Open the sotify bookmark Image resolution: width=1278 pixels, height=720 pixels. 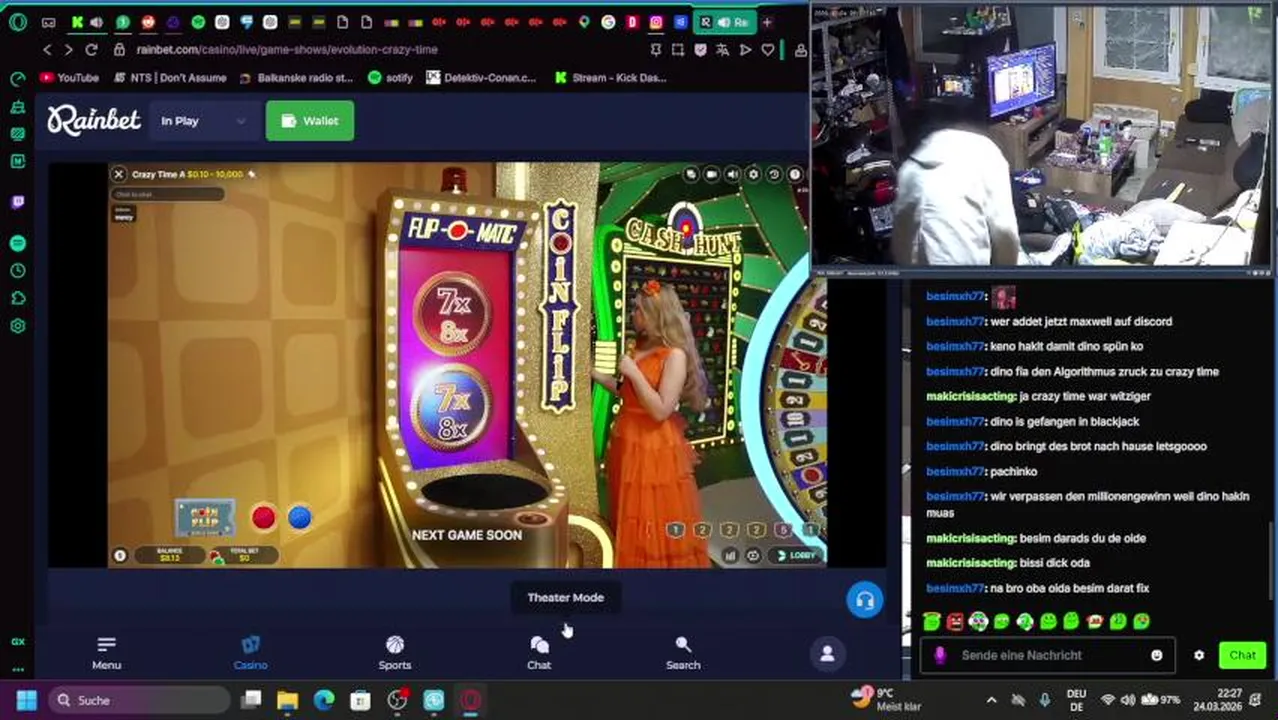coord(390,77)
